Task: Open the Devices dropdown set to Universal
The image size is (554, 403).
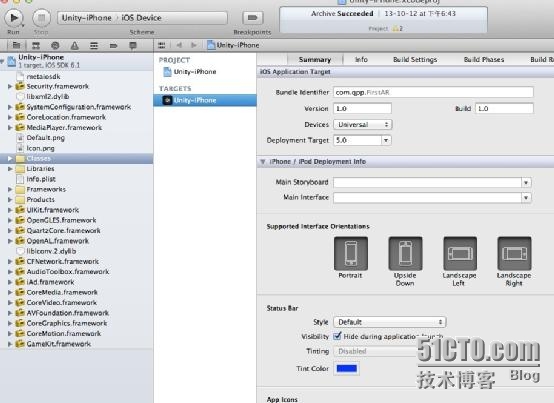Action: [363, 124]
